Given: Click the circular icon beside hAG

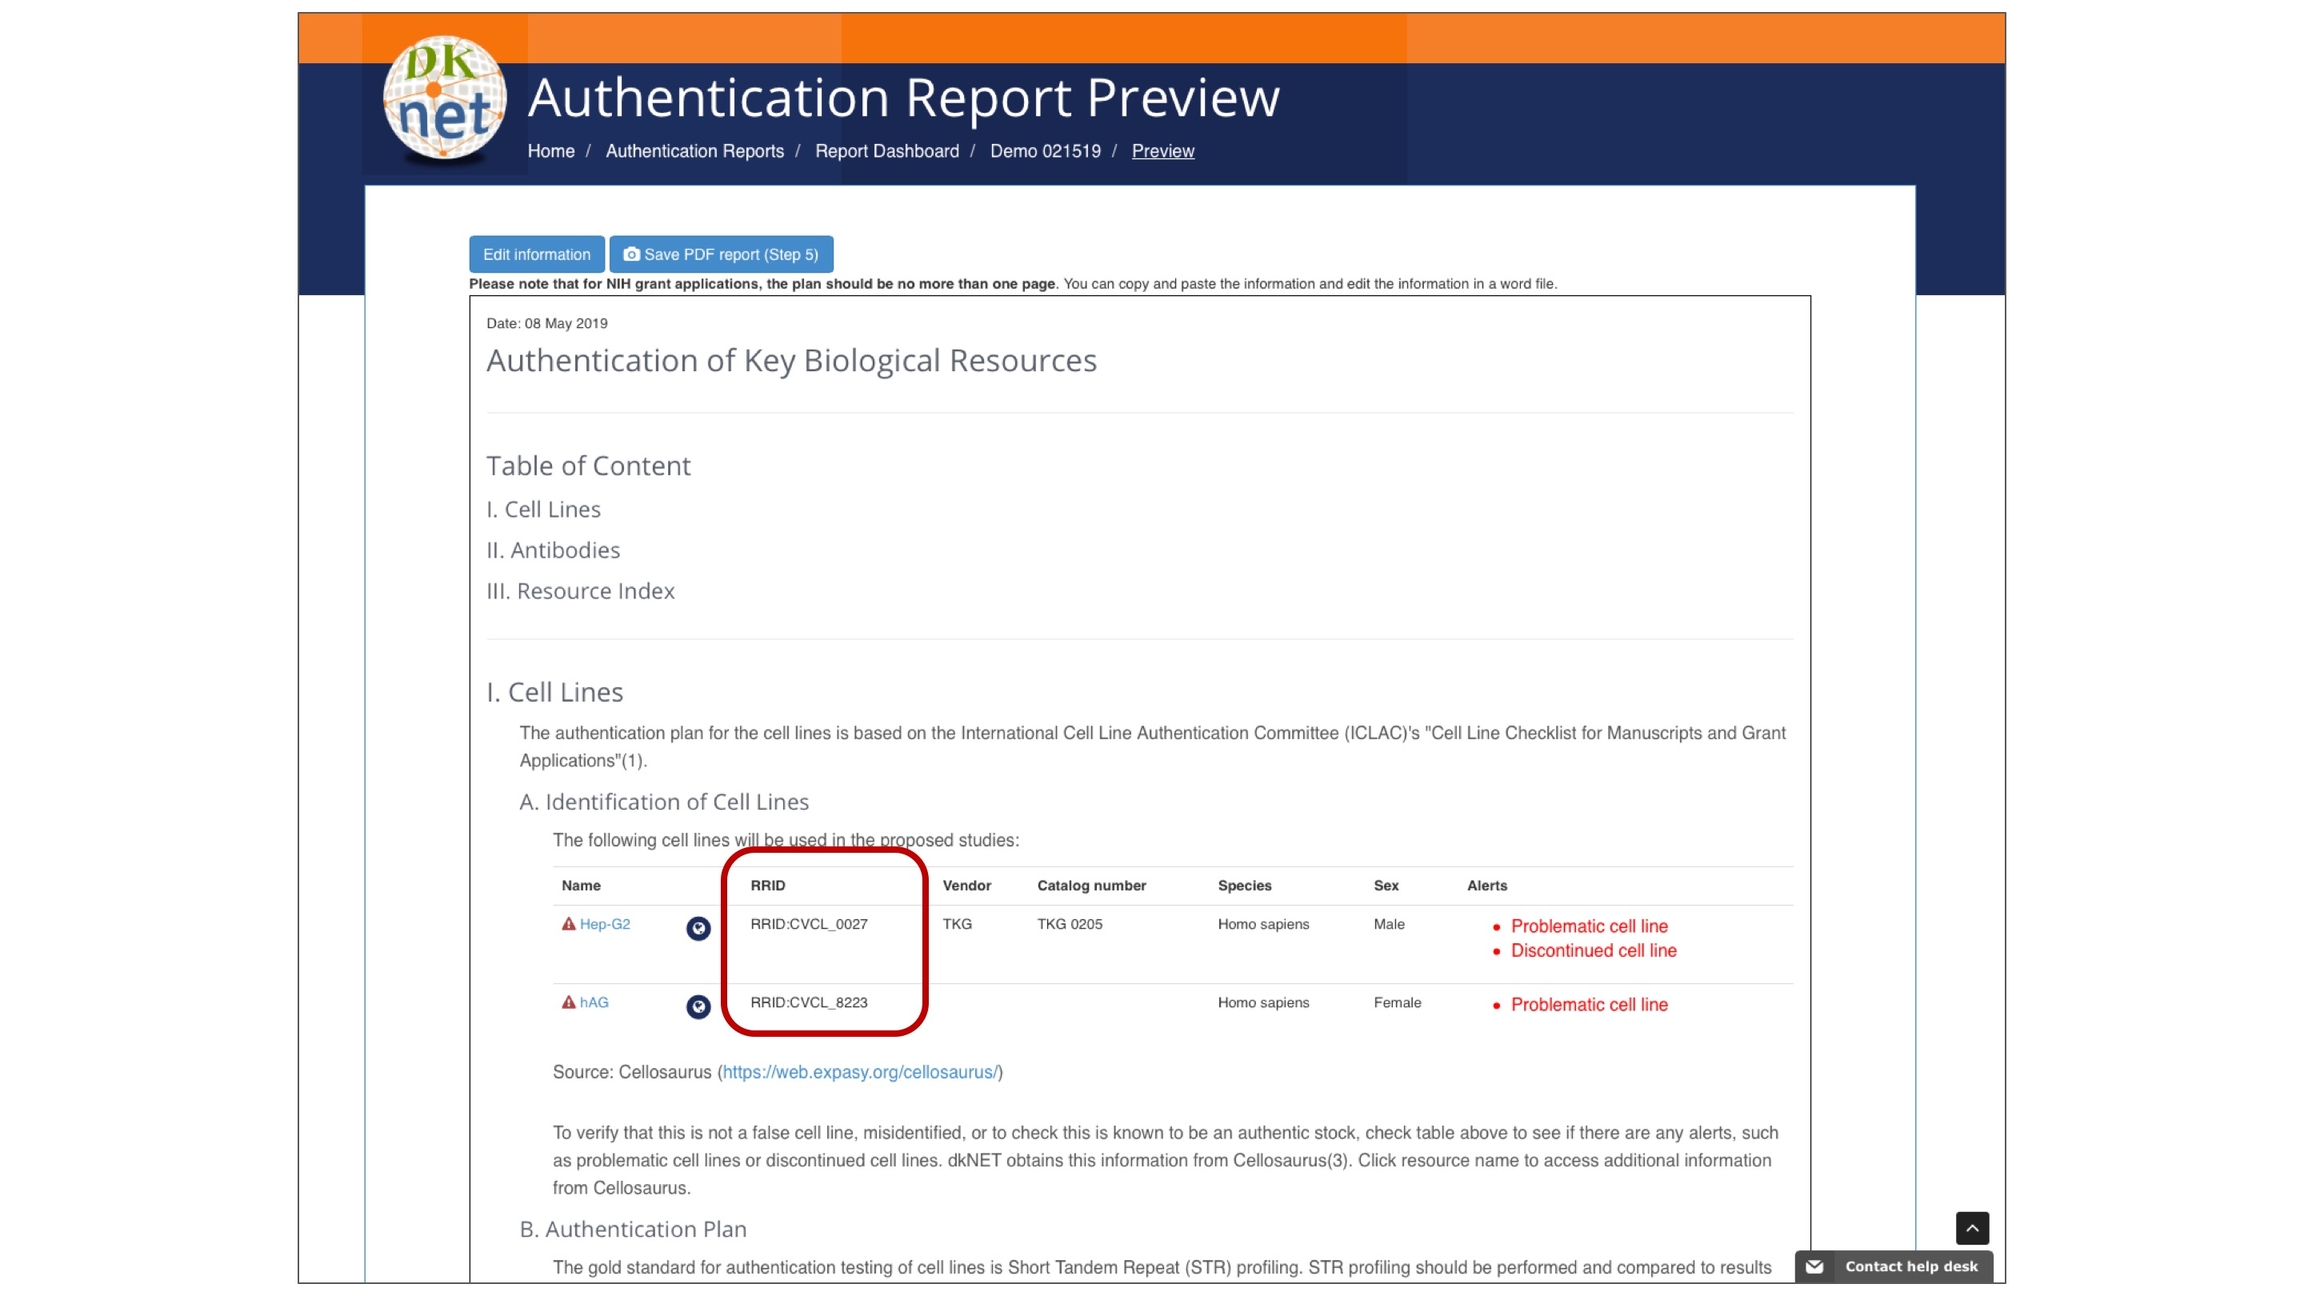Looking at the screenshot, I should (698, 1006).
